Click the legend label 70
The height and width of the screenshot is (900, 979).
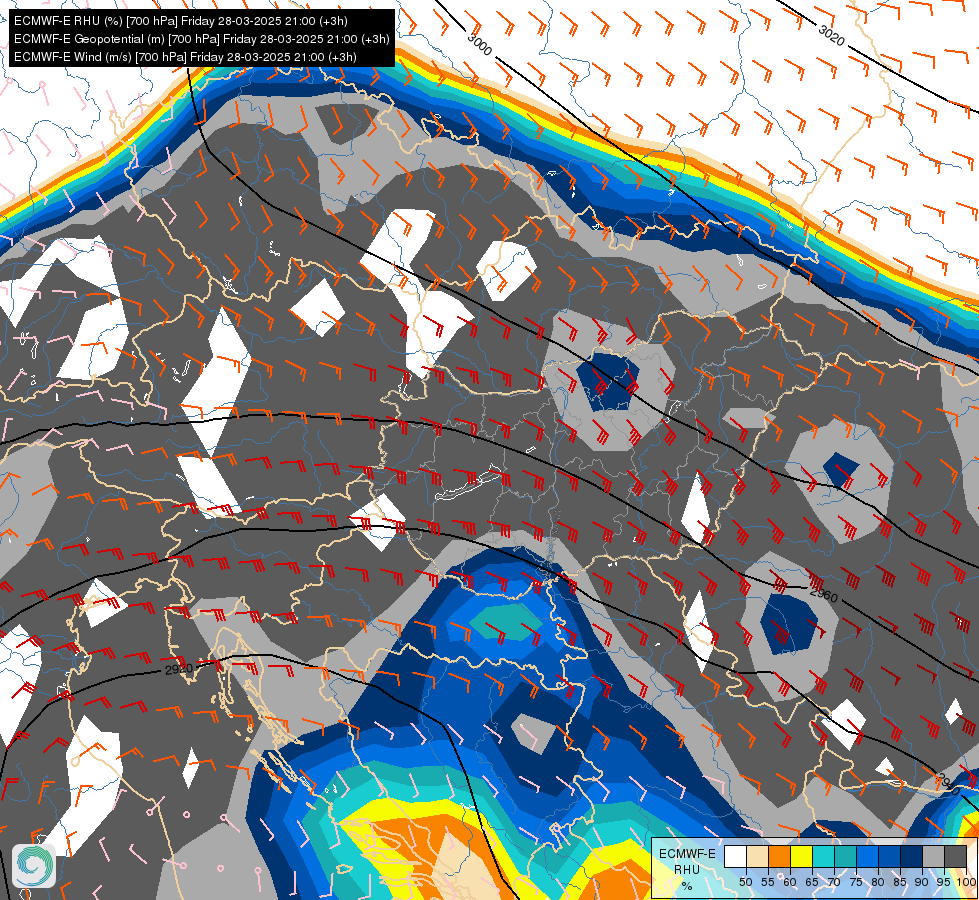[834, 882]
